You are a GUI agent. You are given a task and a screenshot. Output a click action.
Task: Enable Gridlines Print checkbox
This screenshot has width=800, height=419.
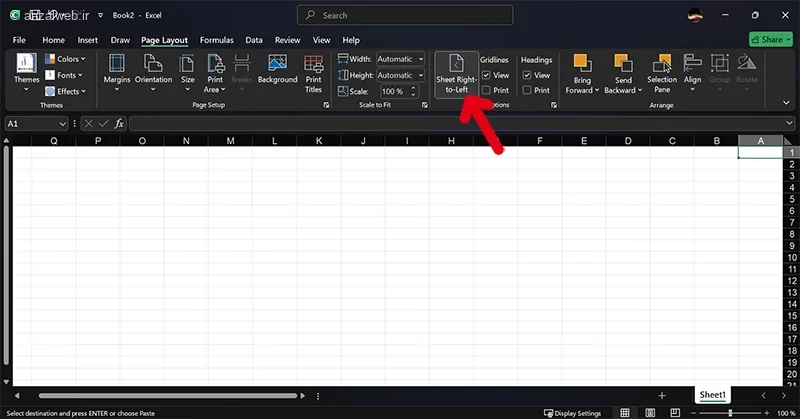[x=486, y=90]
